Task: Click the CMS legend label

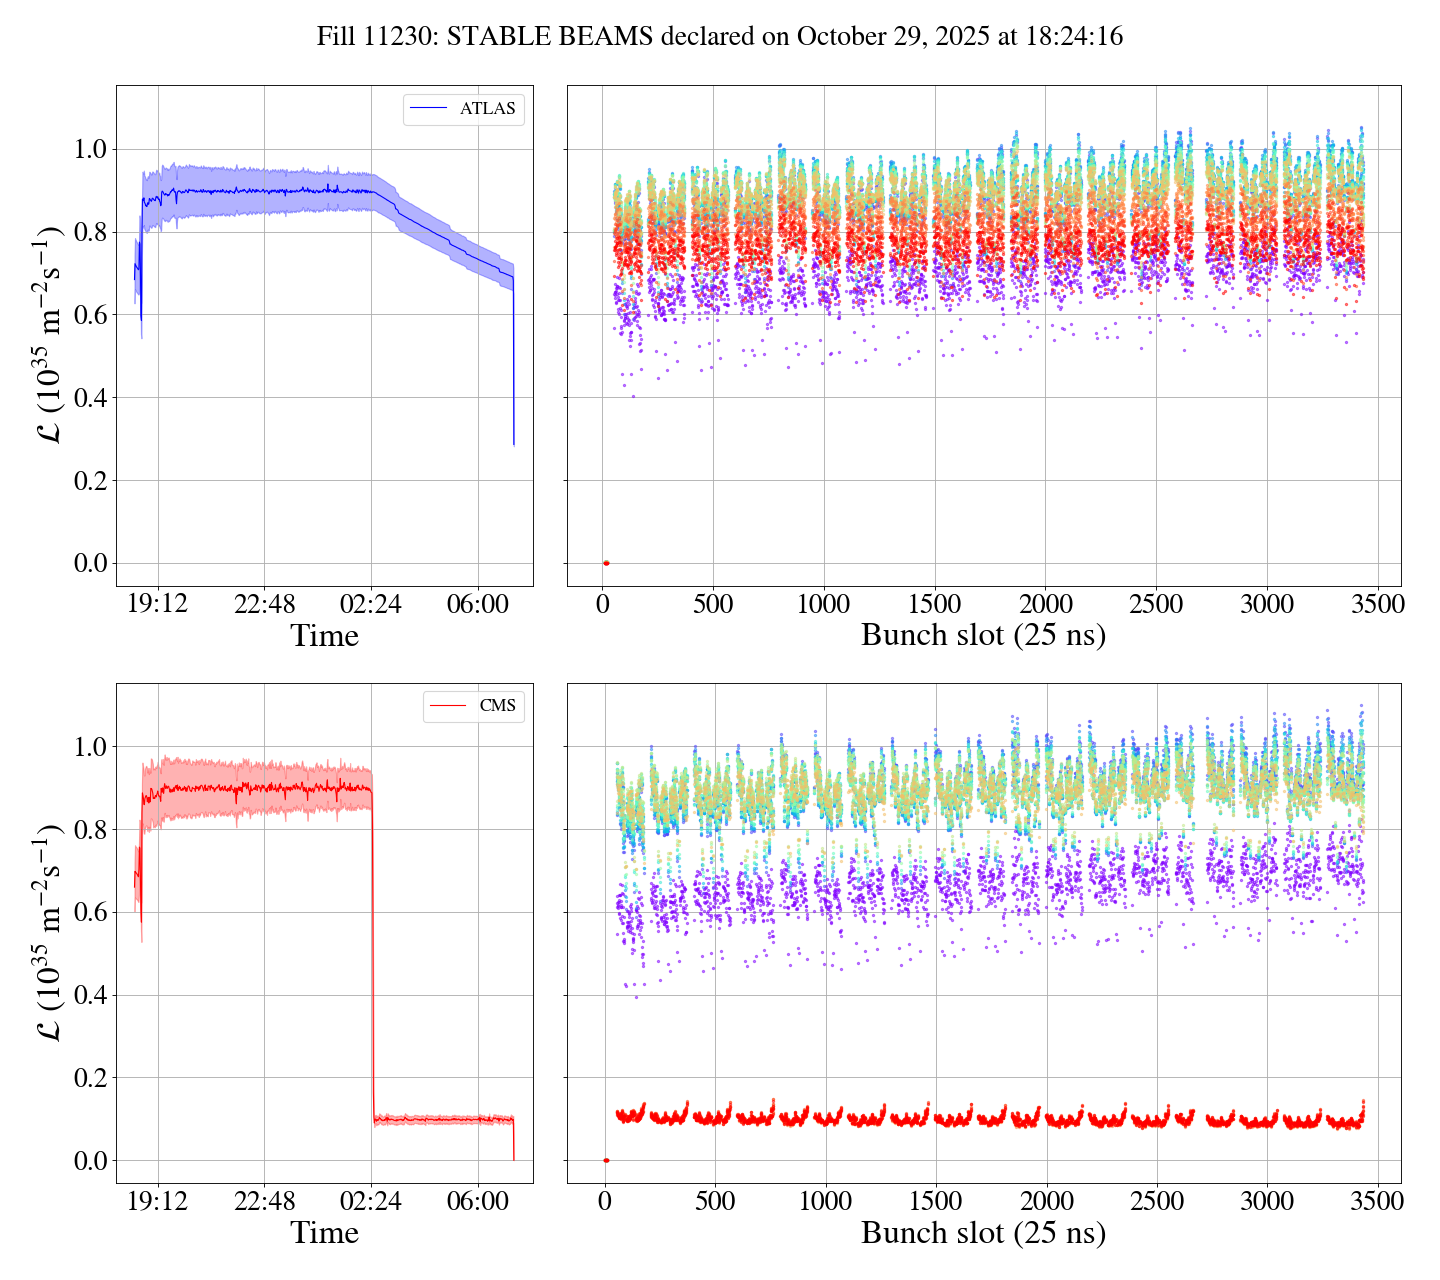Action: tap(497, 706)
